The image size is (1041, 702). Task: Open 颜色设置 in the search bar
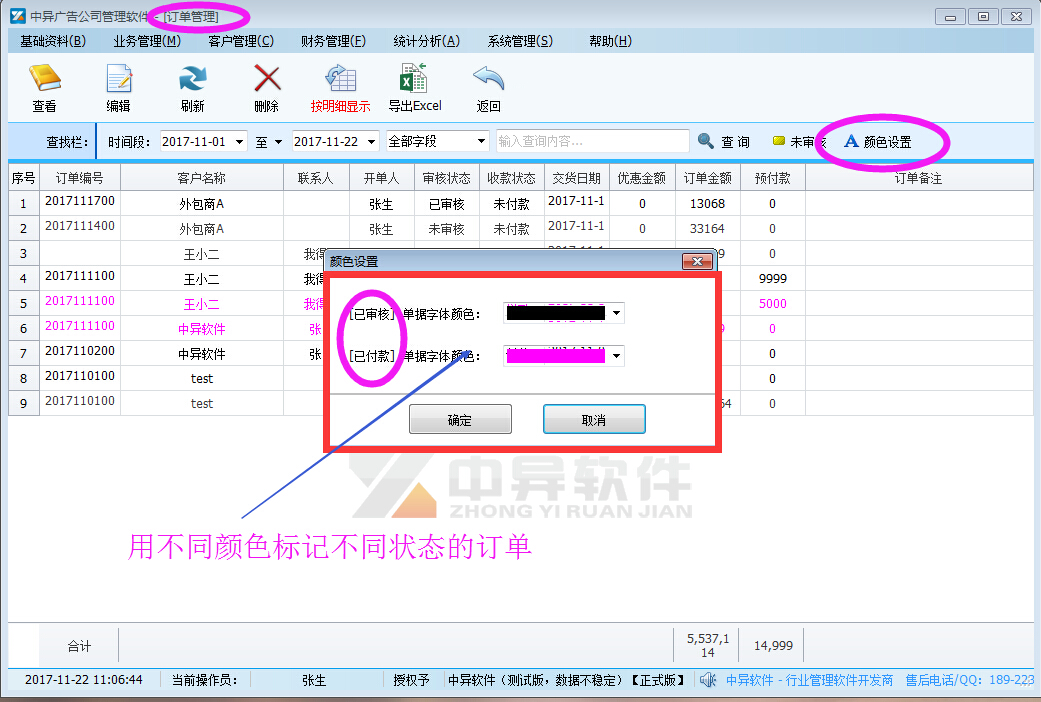click(x=878, y=141)
